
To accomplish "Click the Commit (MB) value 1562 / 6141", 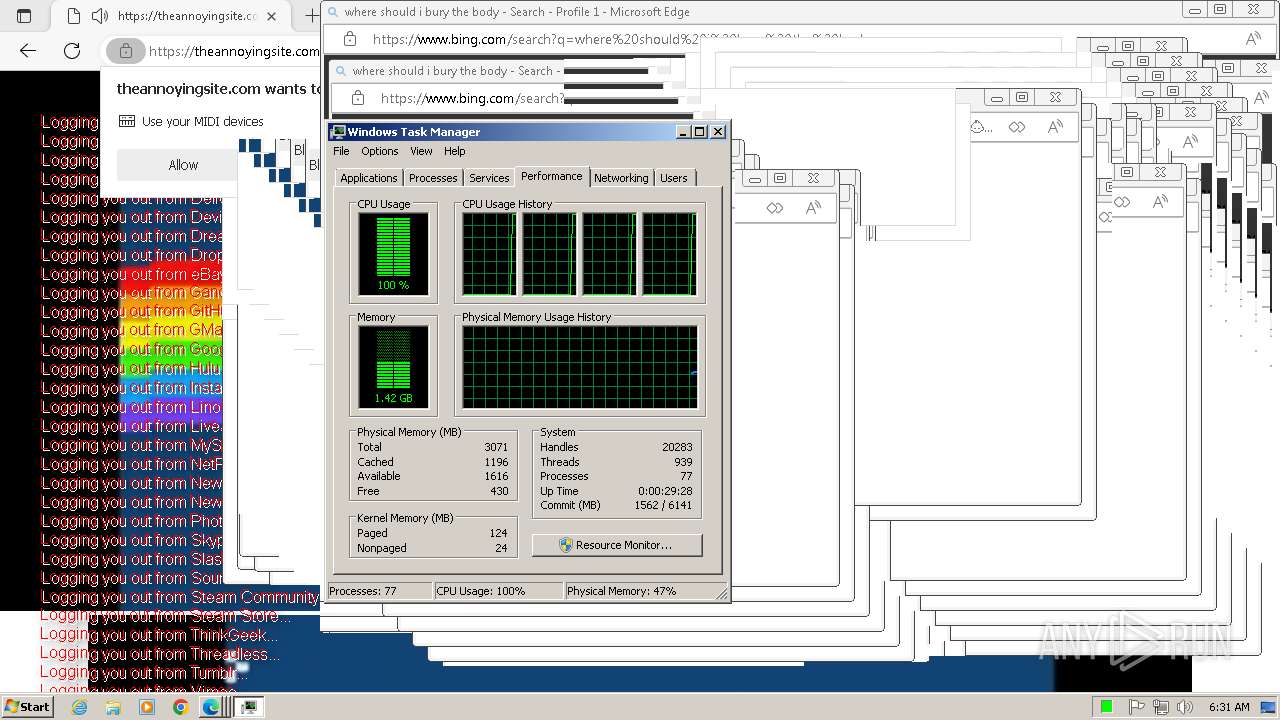I will point(663,505).
